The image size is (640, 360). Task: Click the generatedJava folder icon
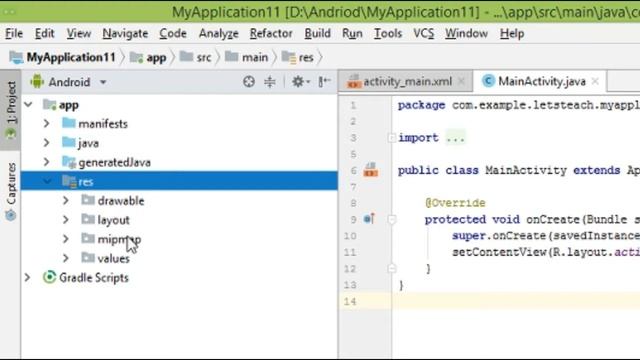coord(69,162)
